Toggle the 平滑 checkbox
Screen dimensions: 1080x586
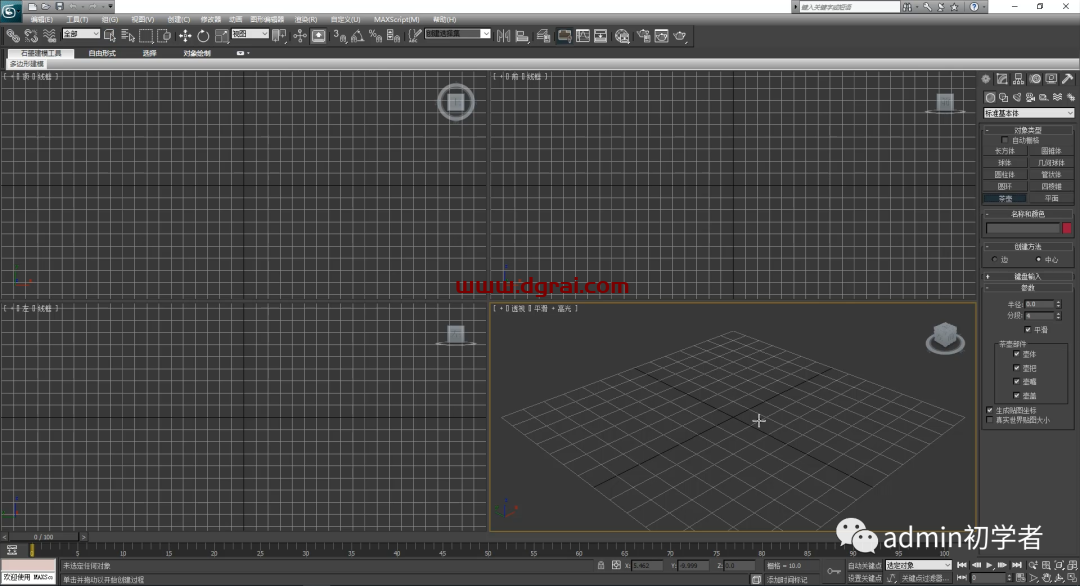[1028, 329]
